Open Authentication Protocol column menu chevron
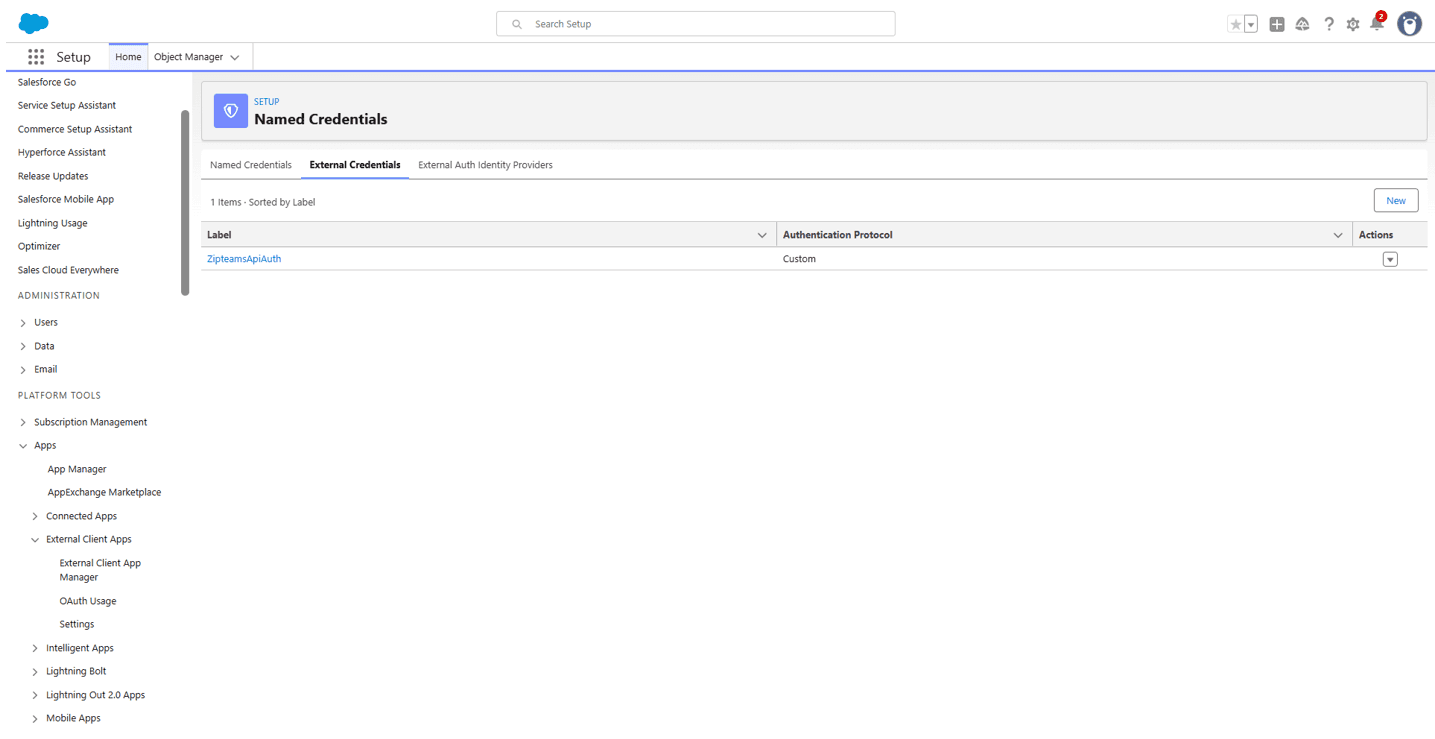Screen dimensions: 1435x739 tap(1338, 235)
